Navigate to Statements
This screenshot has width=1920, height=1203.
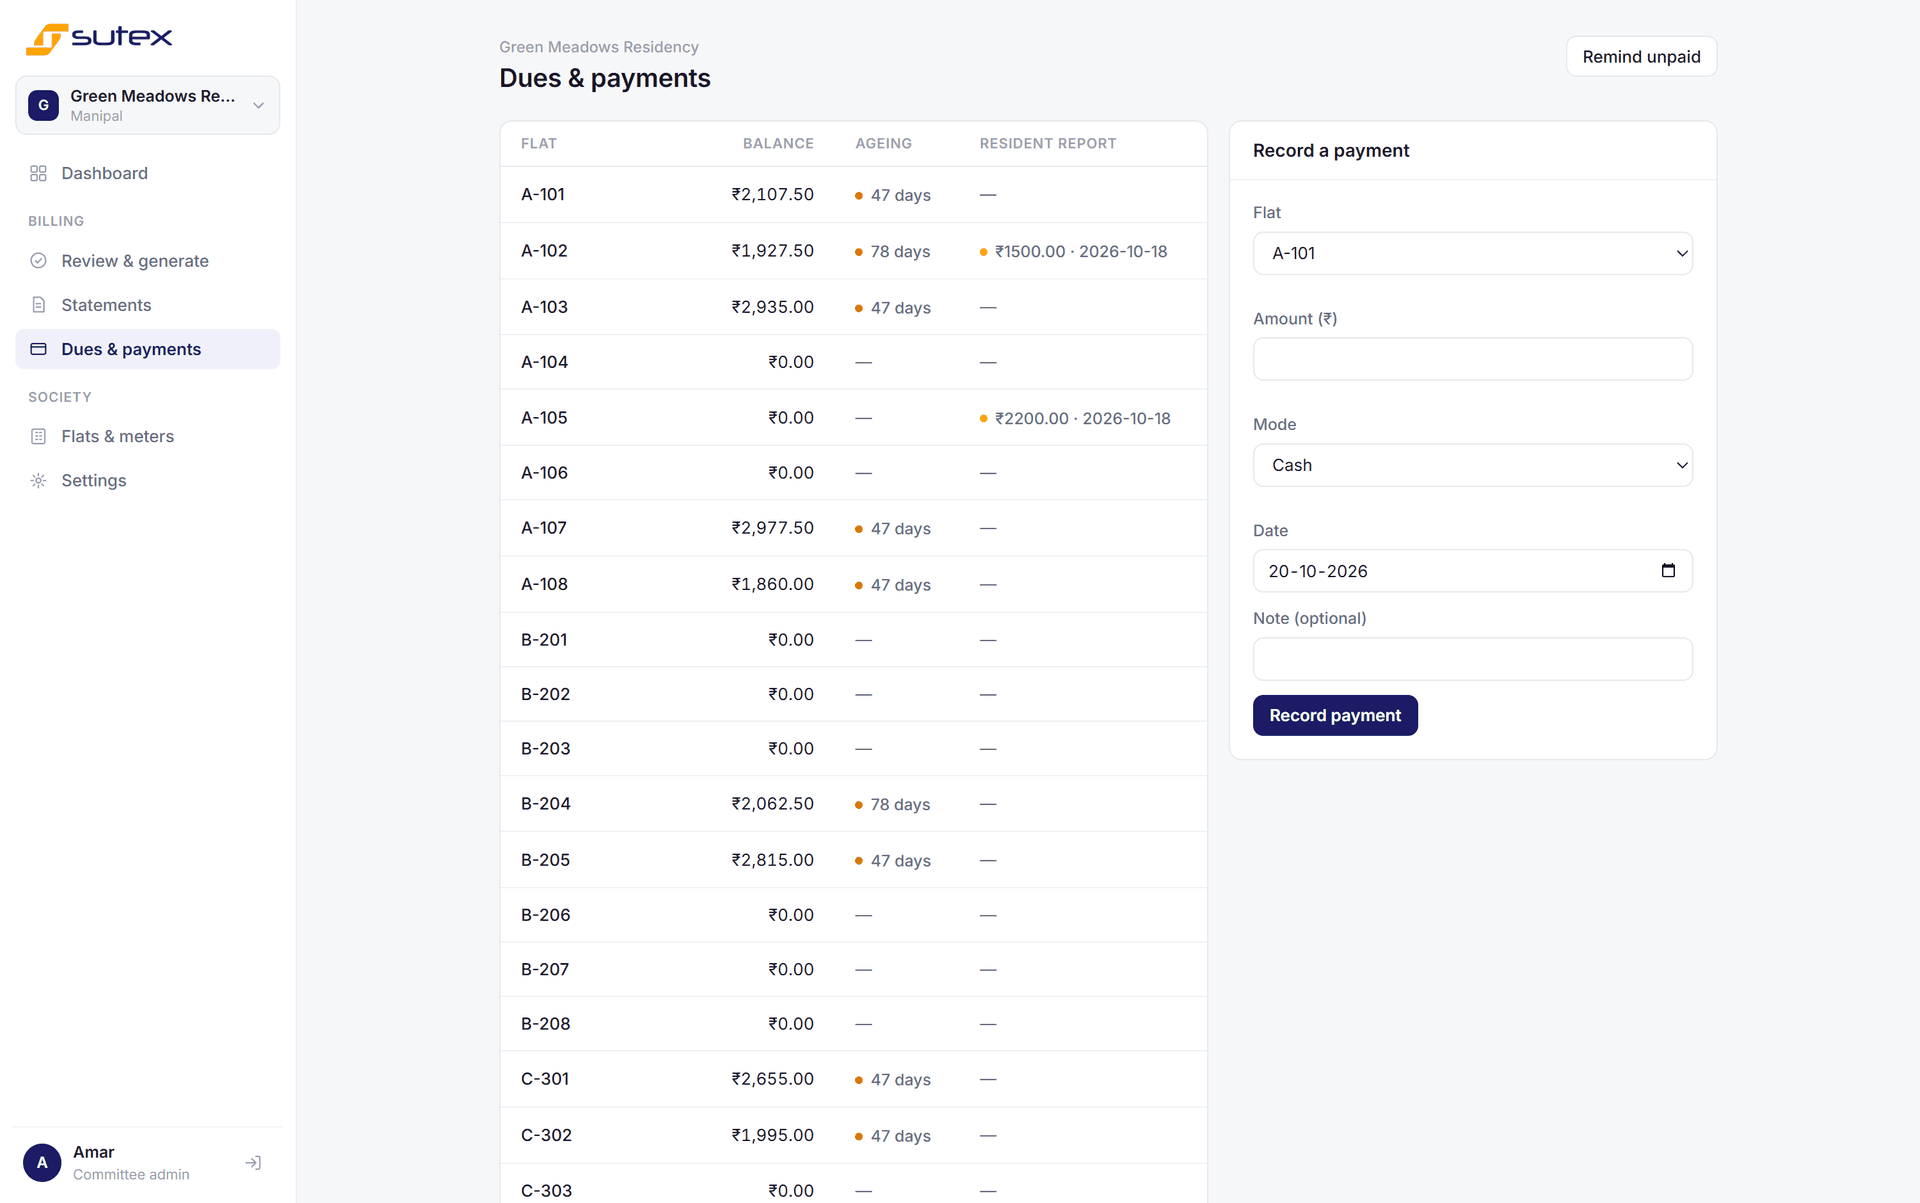tap(148, 305)
